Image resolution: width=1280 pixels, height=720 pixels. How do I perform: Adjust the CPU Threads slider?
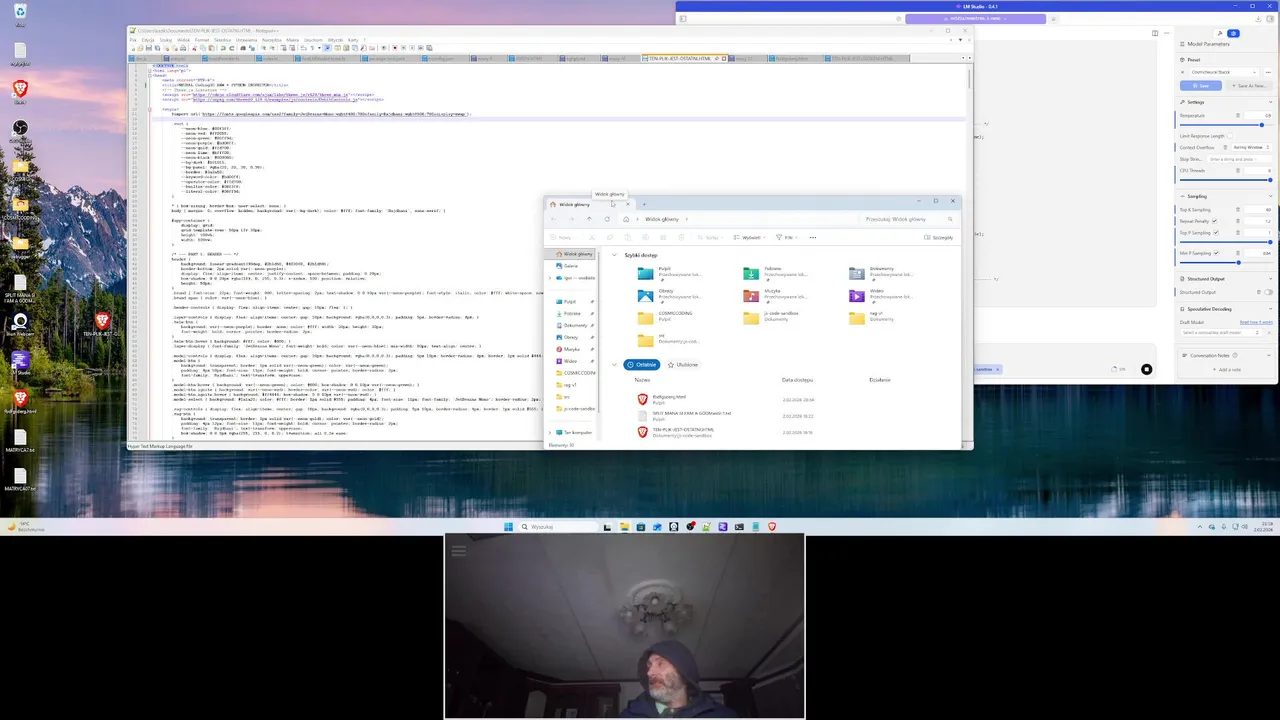point(1225,180)
